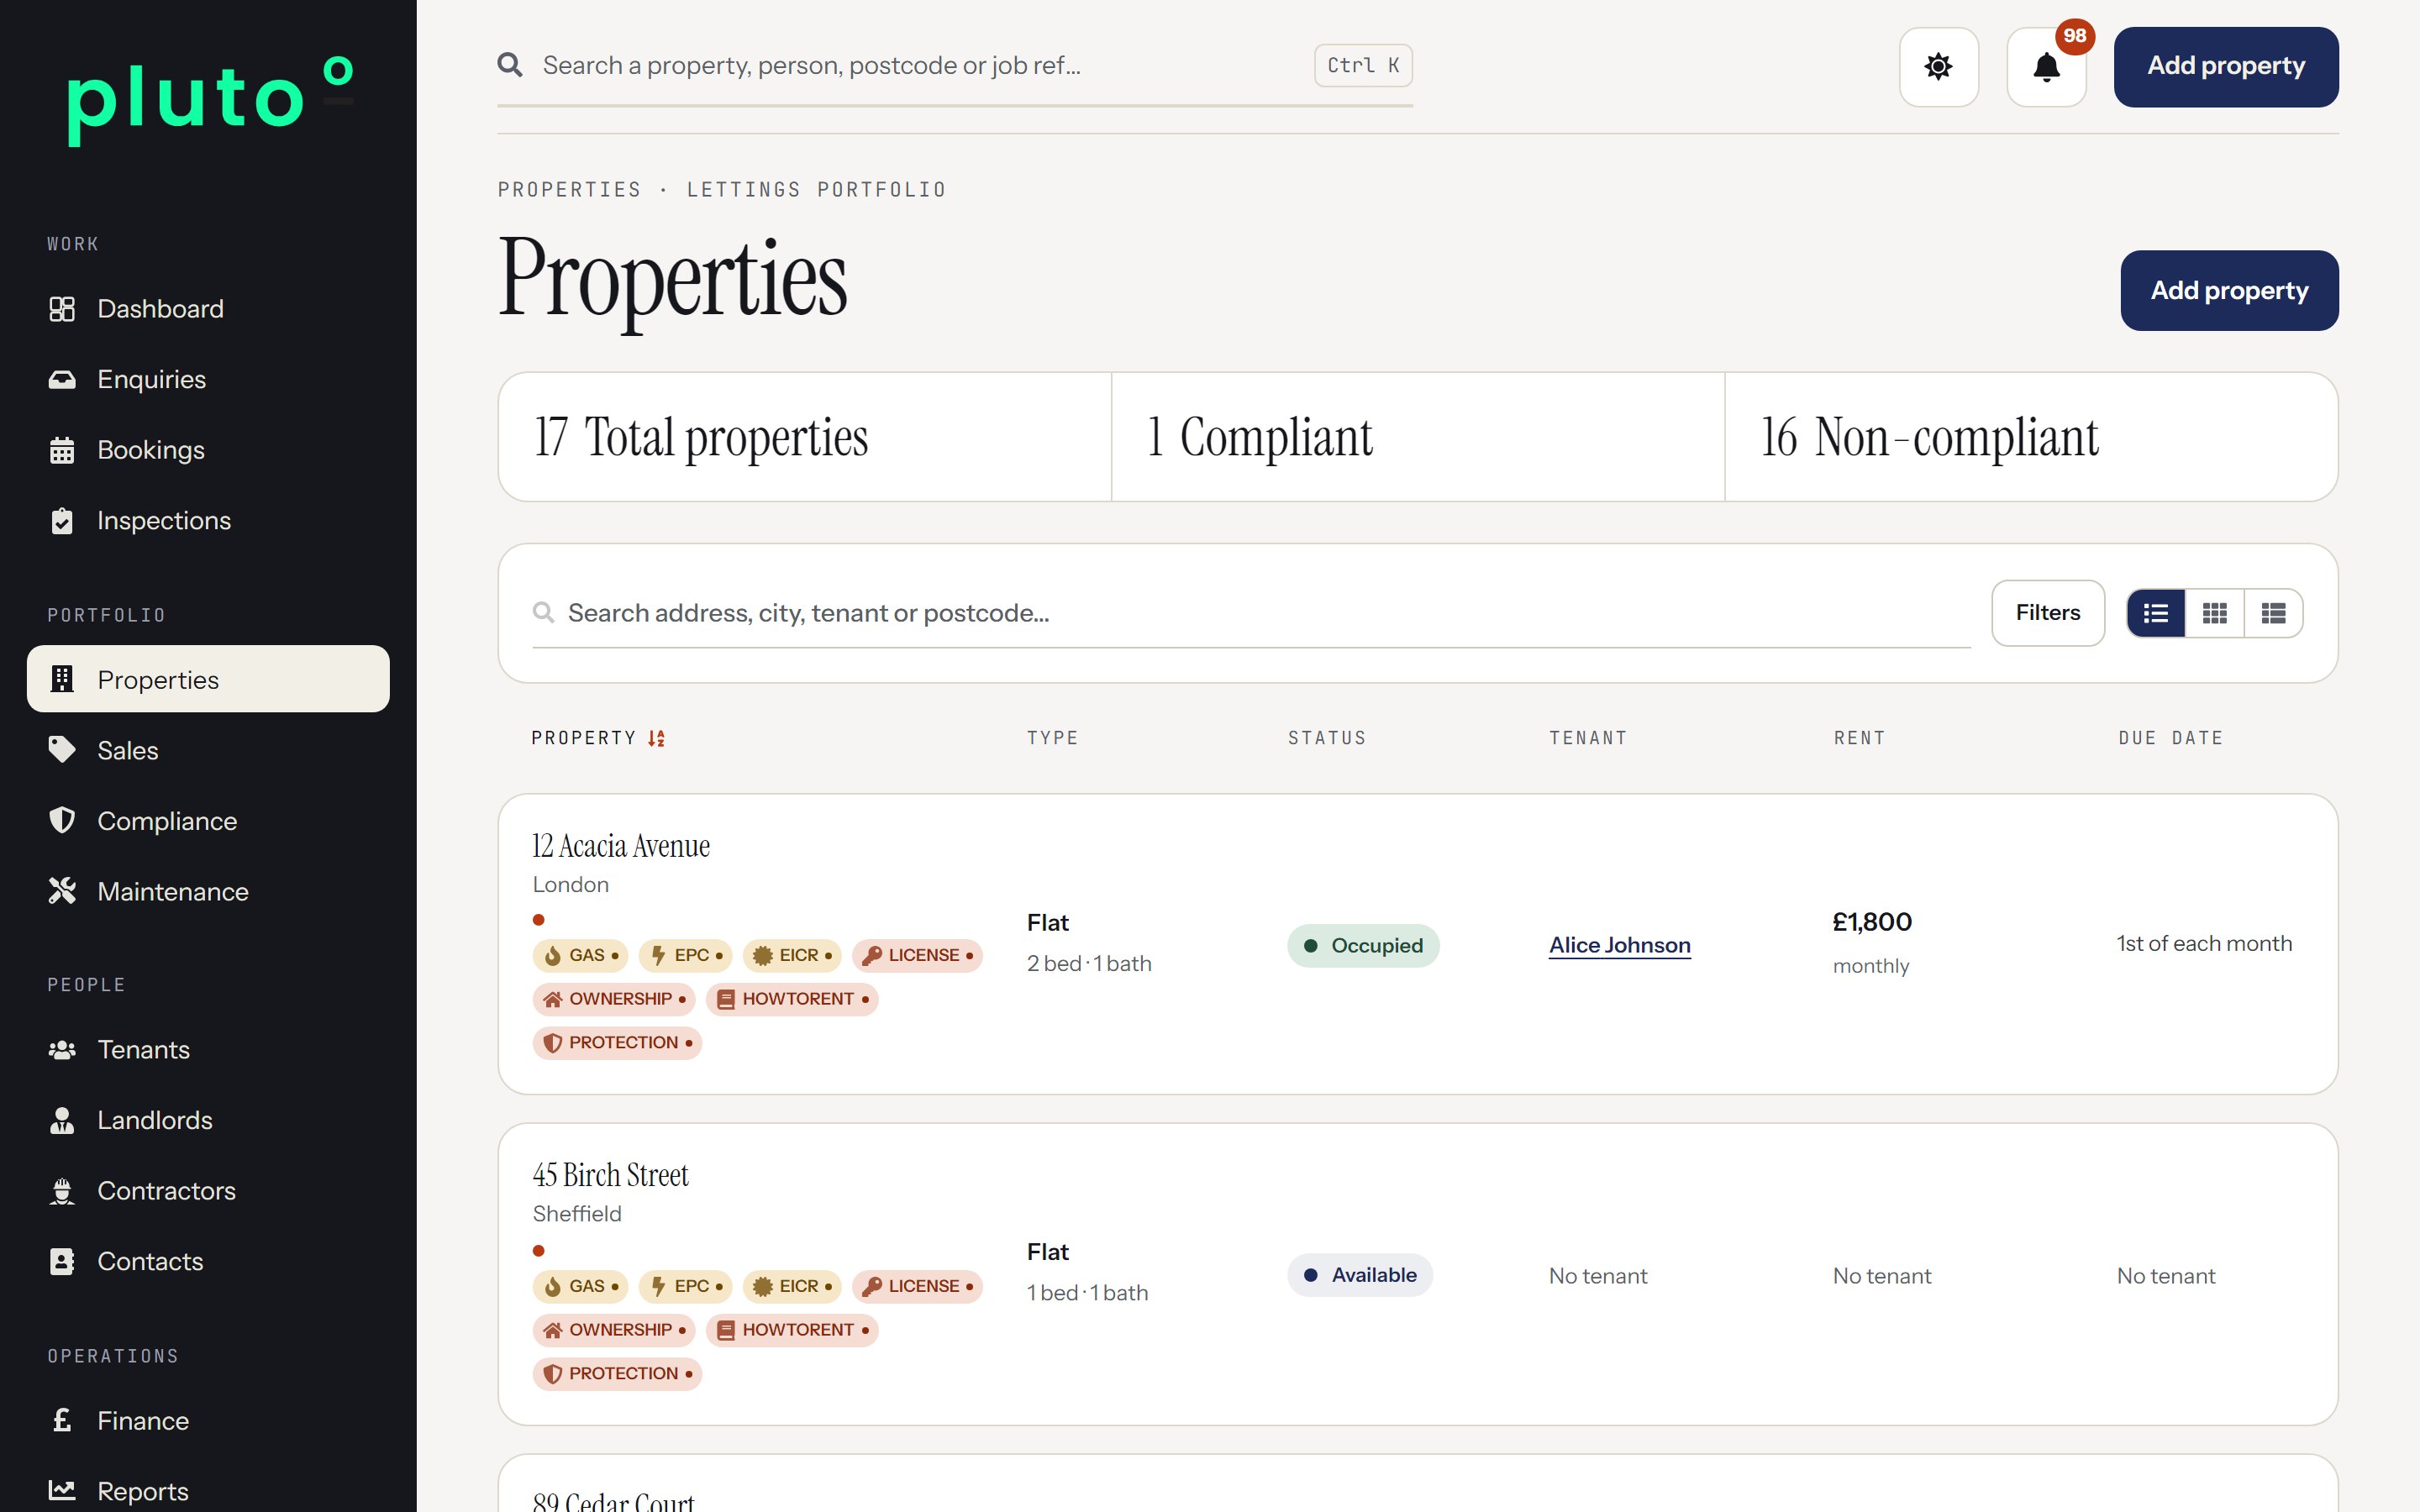The image size is (2420, 1512).
Task: Click the Compliance shield icon
Action: point(62,820)
